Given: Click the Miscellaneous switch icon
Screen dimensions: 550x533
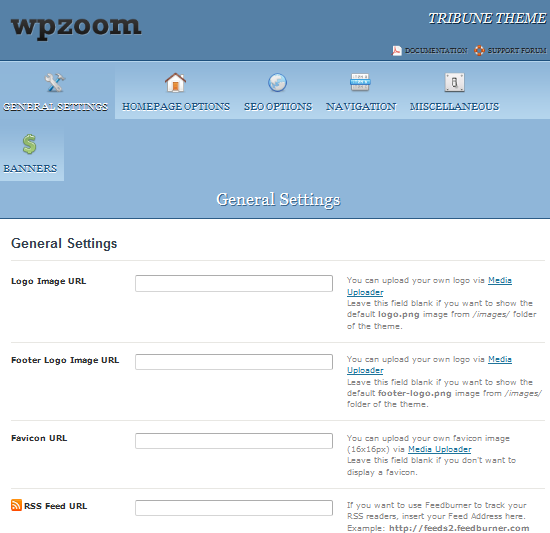Looking at the screenshot, I should pyautogui.click(x=455, y=83).
